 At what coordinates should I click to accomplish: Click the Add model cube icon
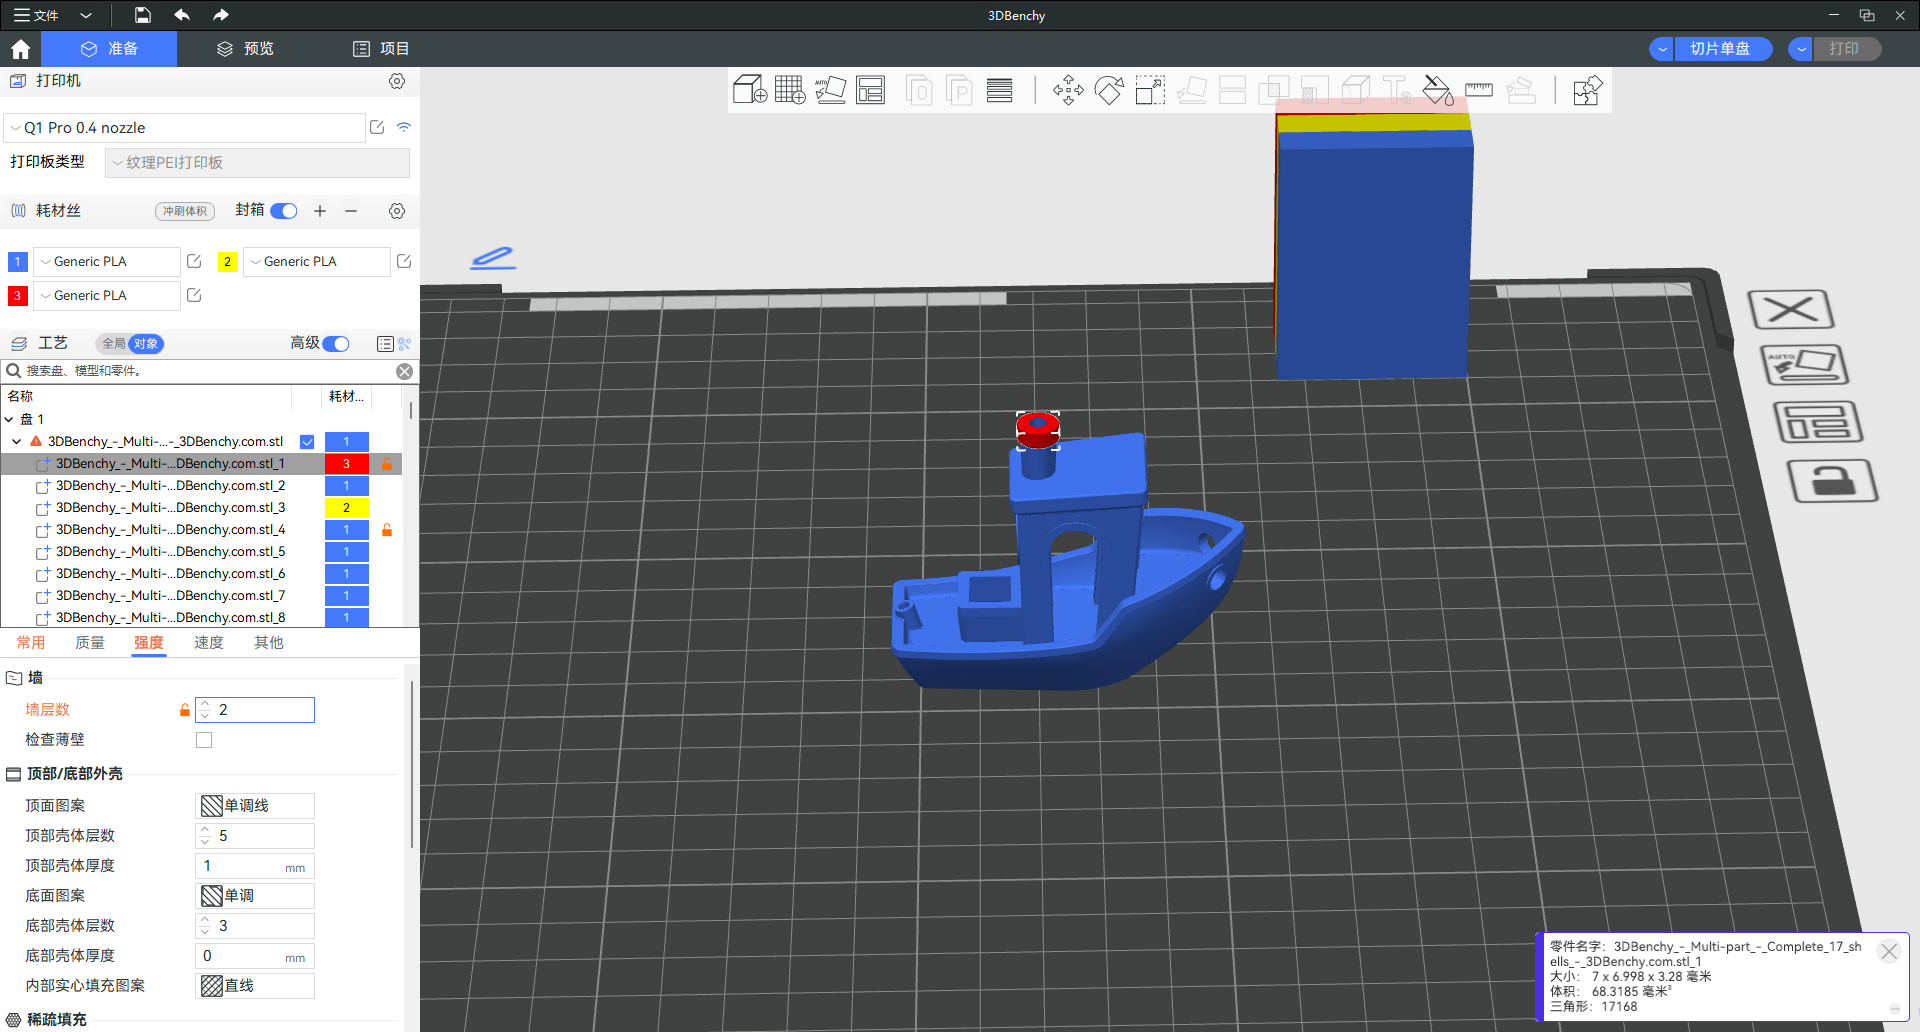[749, 90]
